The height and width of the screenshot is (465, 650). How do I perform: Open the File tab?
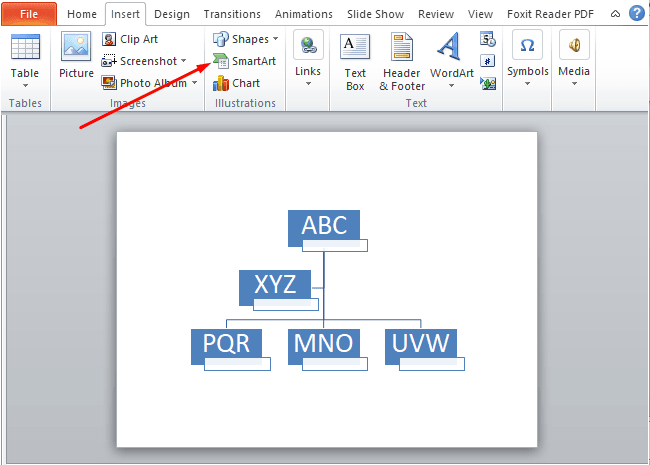pyautogui.click(x=29, y=14)
